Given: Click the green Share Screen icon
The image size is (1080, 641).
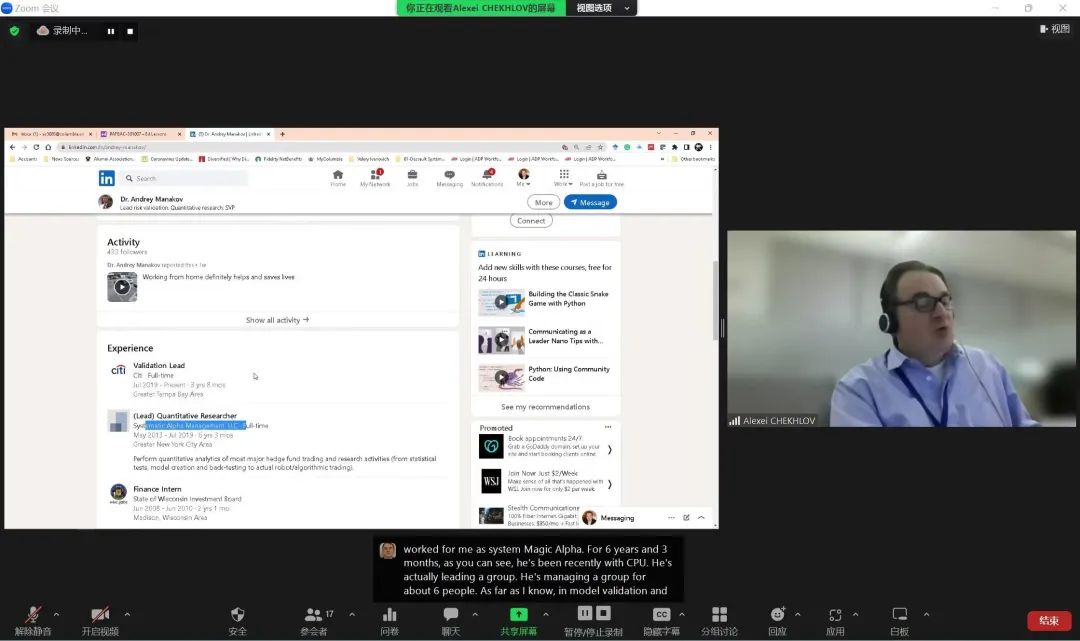Looking at the screenshot, I should (x=519, y=614).
